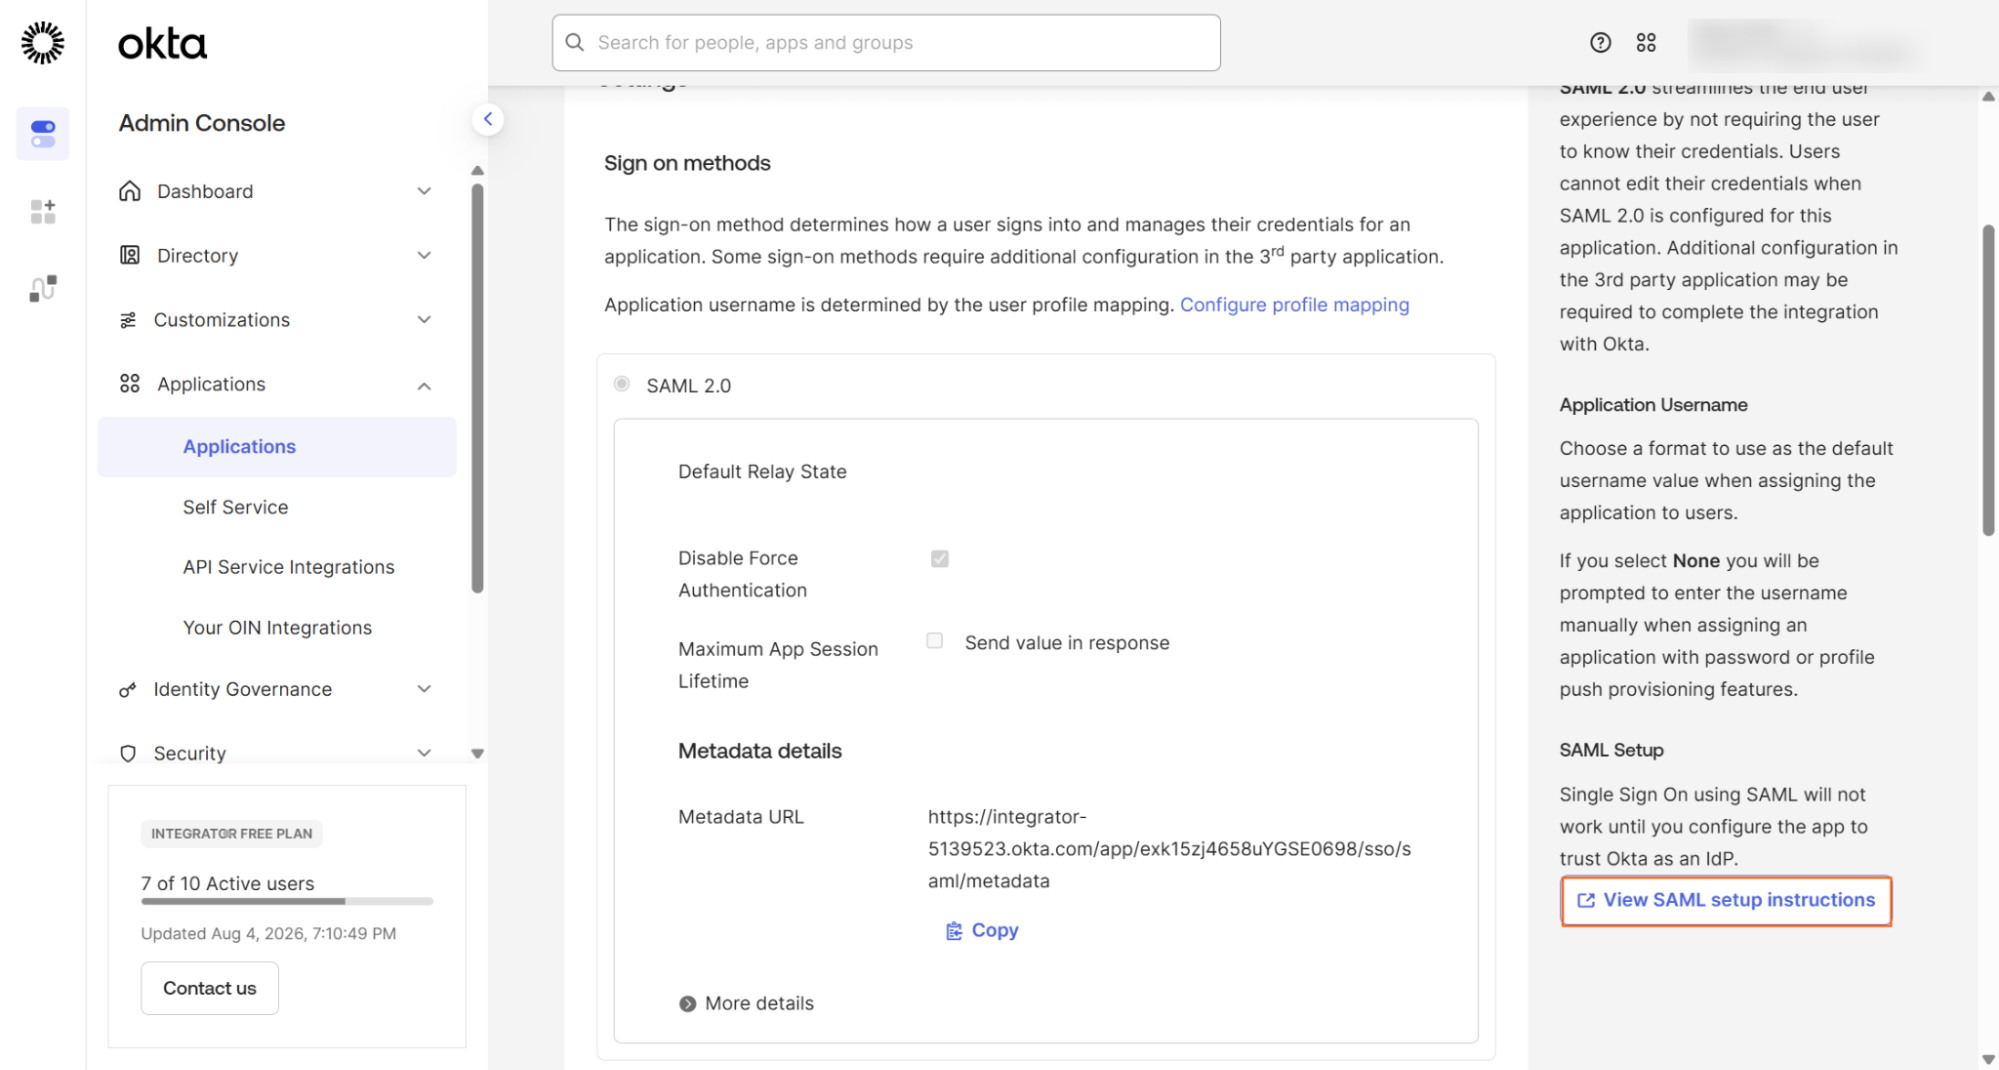Click the external link icon on SAML setup button

[1586, 900]
